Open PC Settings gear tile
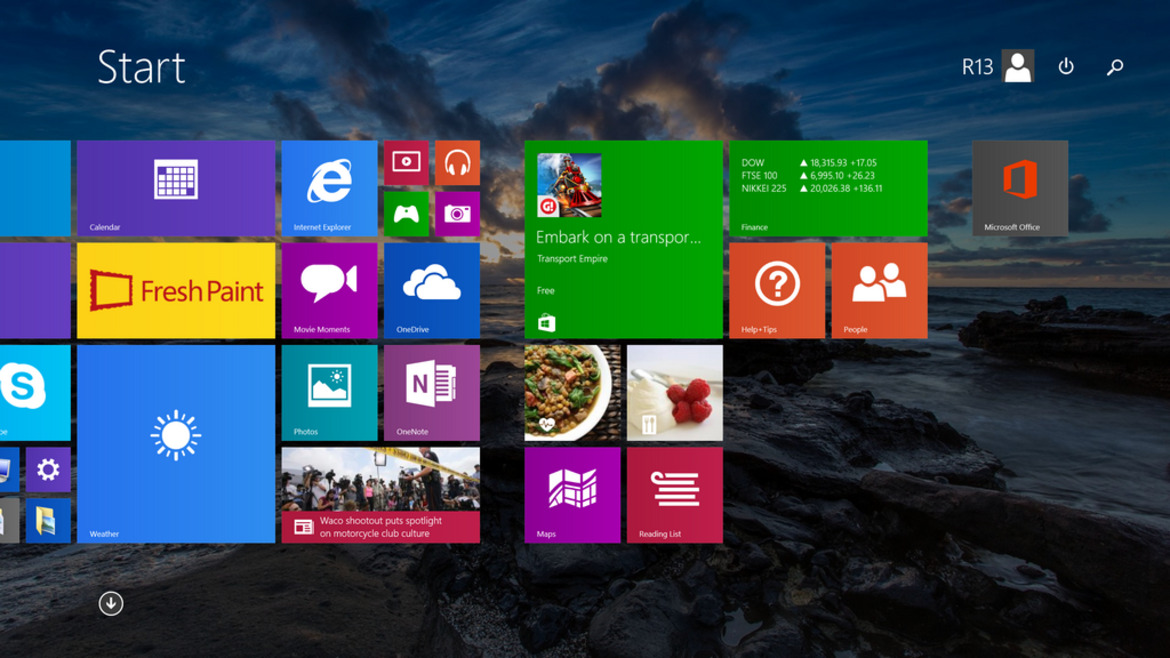 [49, 469]
